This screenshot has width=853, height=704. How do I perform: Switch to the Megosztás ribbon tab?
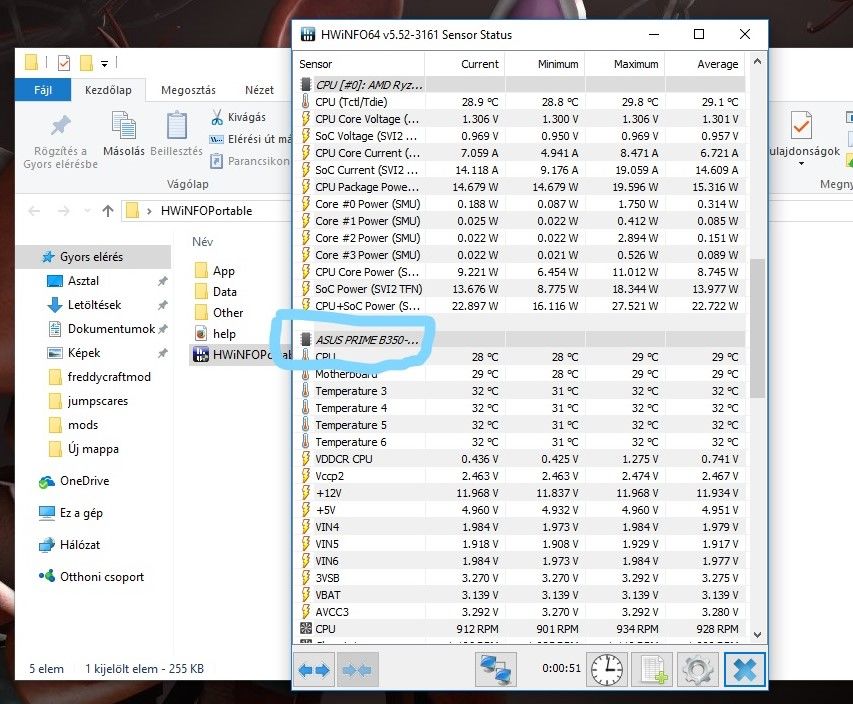click(x=188, y=90)
